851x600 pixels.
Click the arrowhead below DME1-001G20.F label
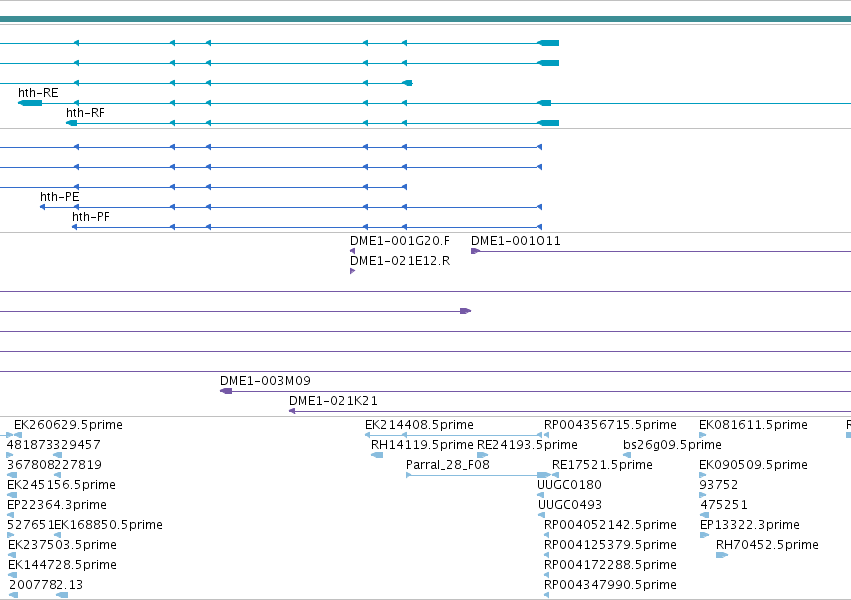pos(353,251)
